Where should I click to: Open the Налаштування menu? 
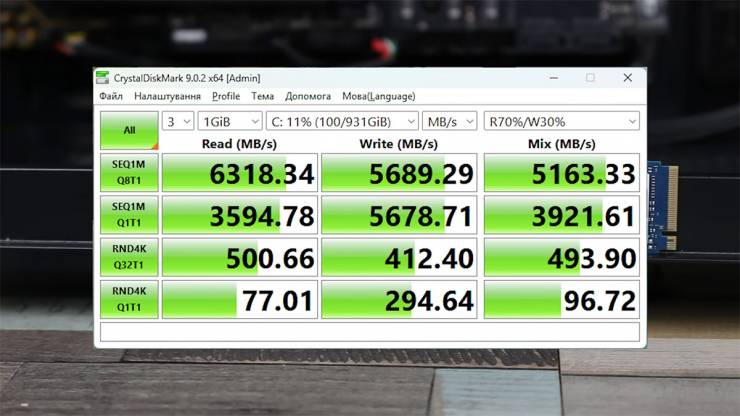tap(168, 96)
